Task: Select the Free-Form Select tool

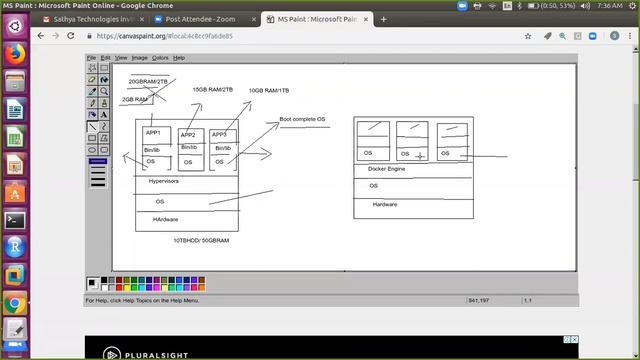Action: pos(92,68)
